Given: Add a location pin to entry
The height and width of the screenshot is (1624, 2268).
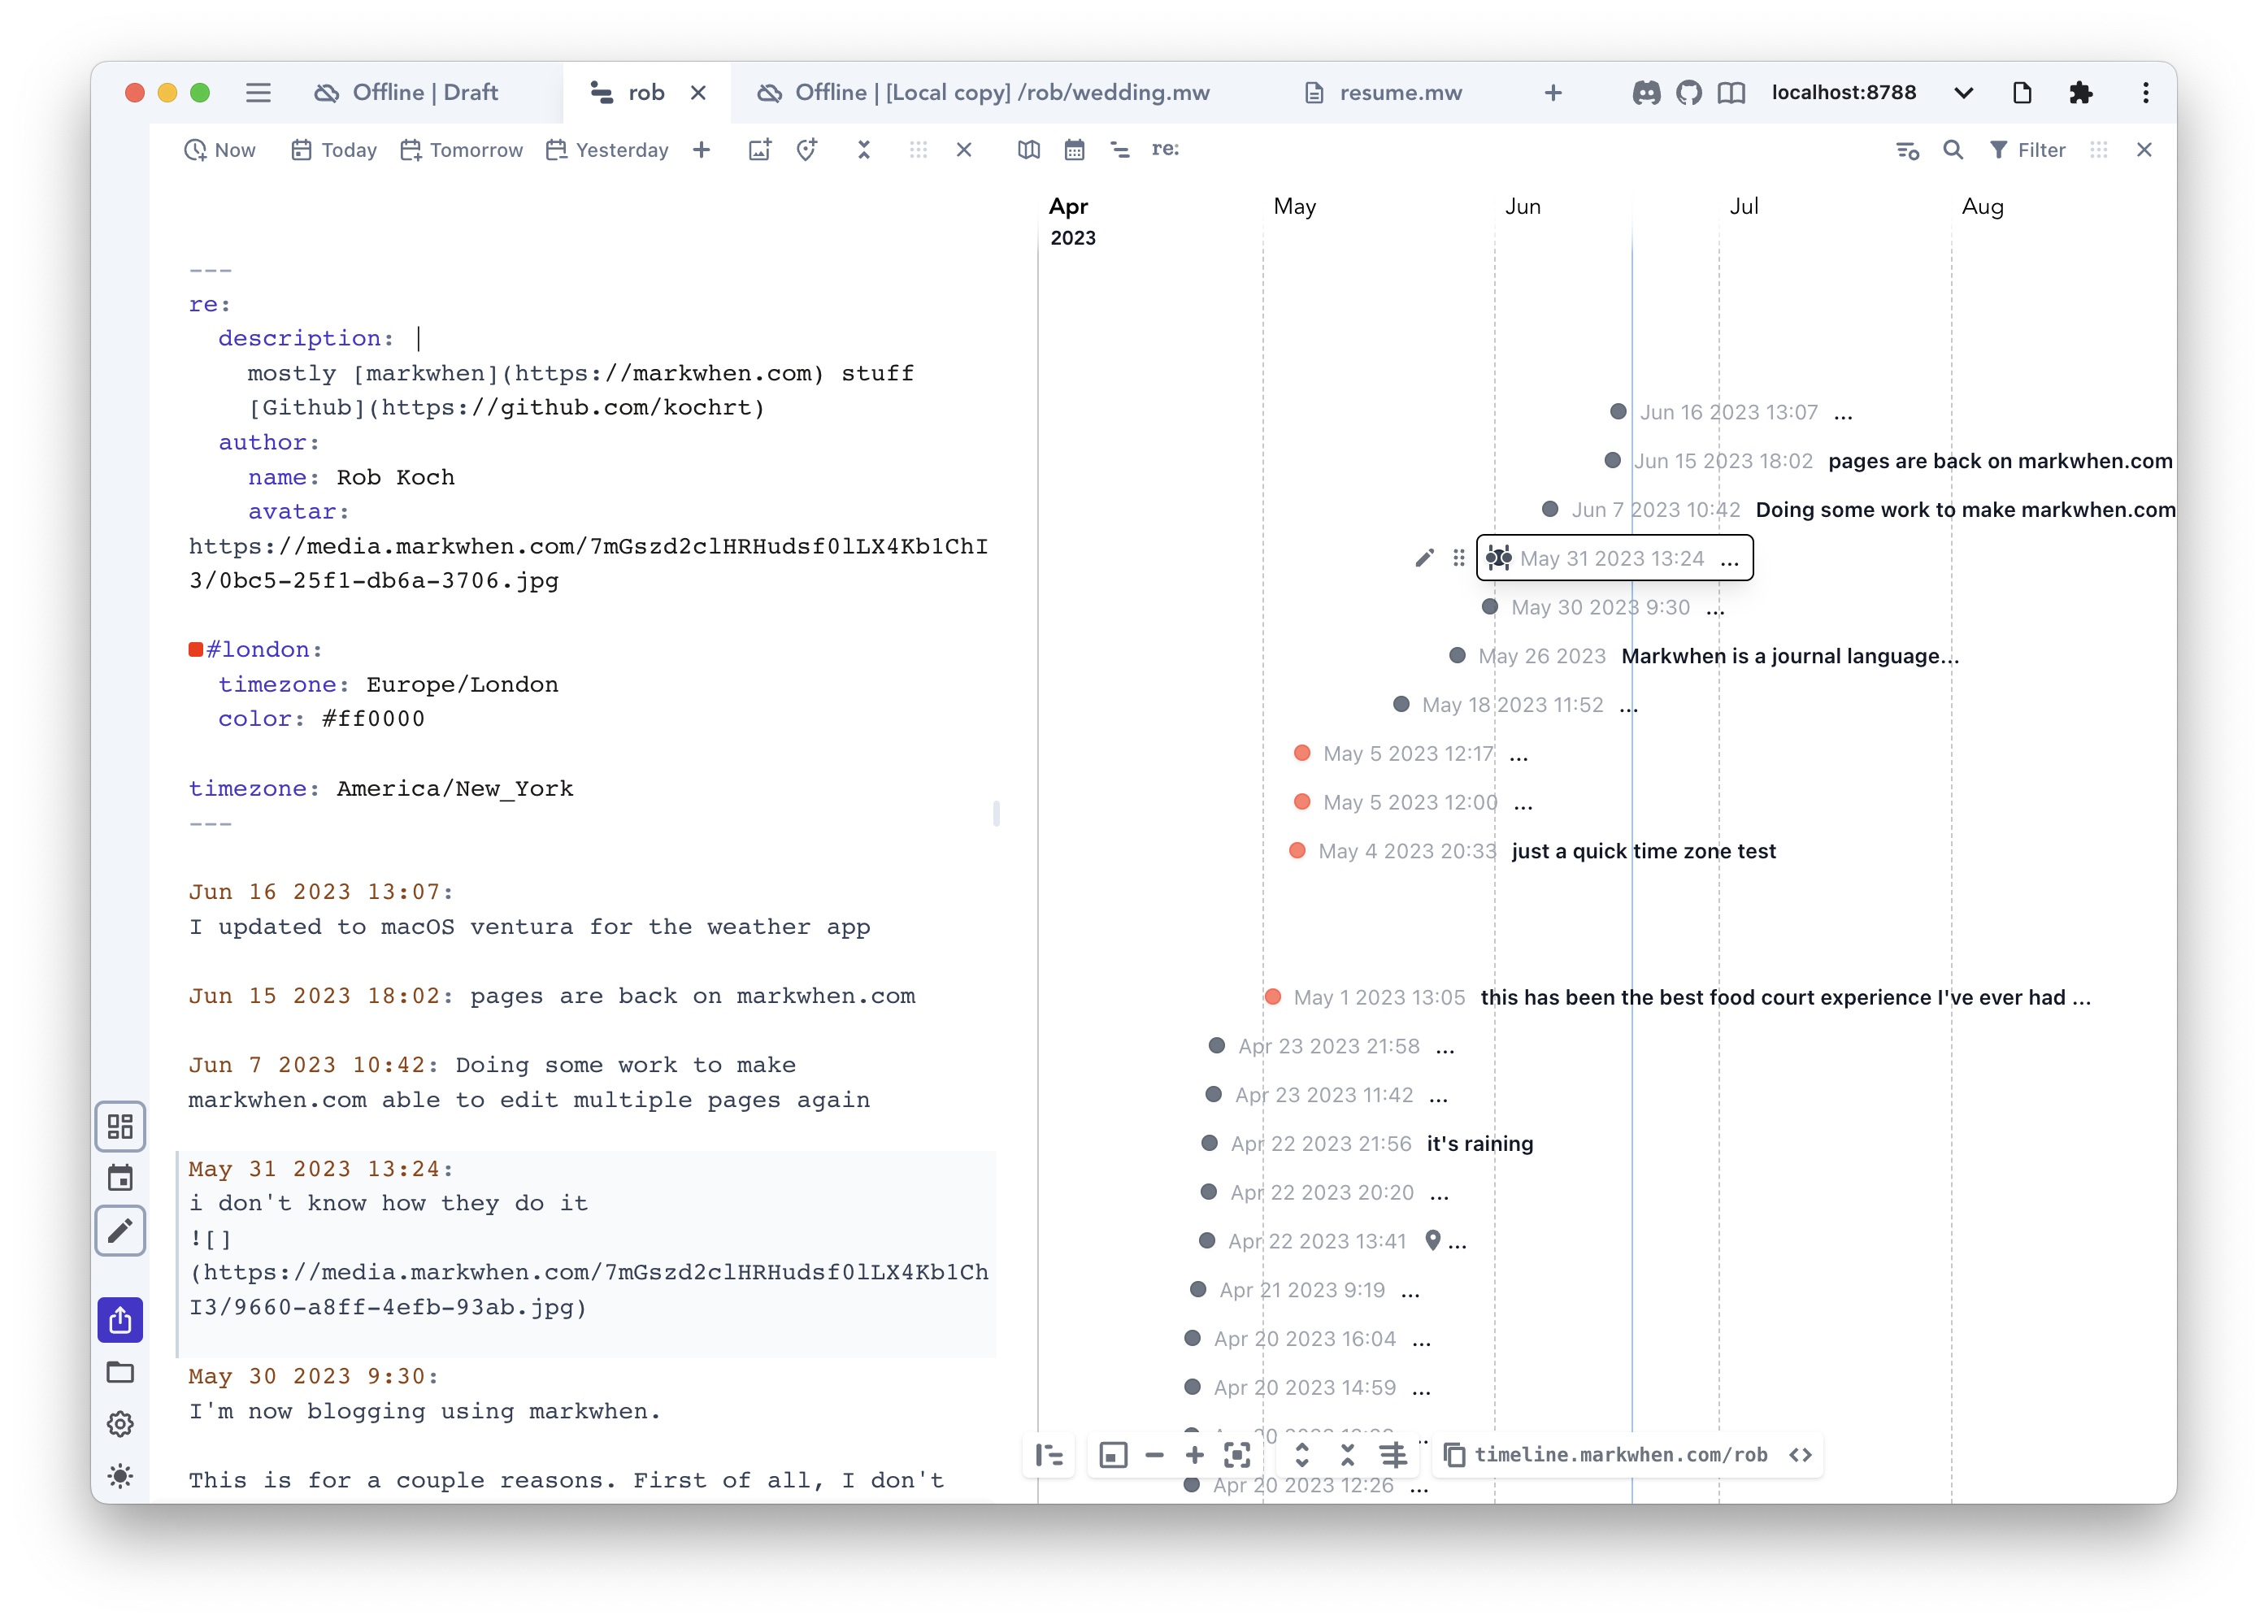Looking at the screenshot, I should [807, 150].
